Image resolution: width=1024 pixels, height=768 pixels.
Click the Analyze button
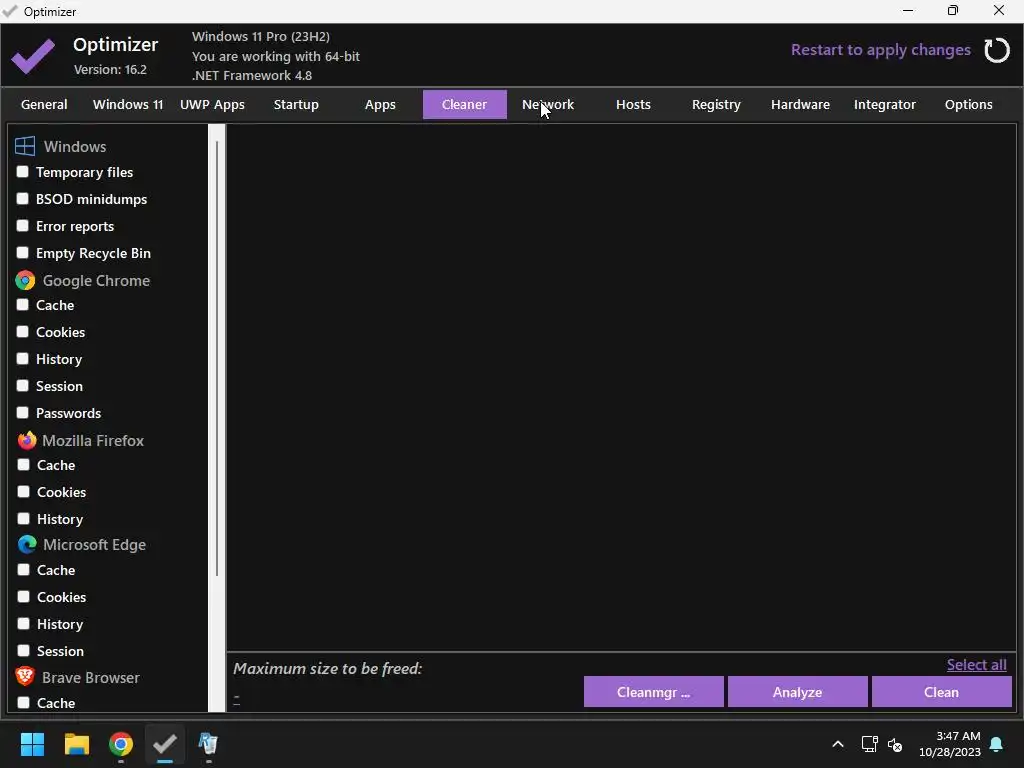[x=797, y=692]
